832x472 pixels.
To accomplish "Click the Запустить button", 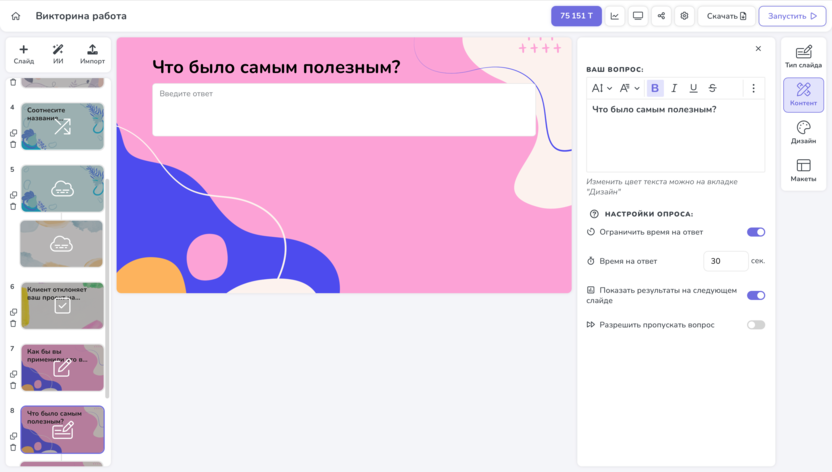I will (x=792, y=16).
